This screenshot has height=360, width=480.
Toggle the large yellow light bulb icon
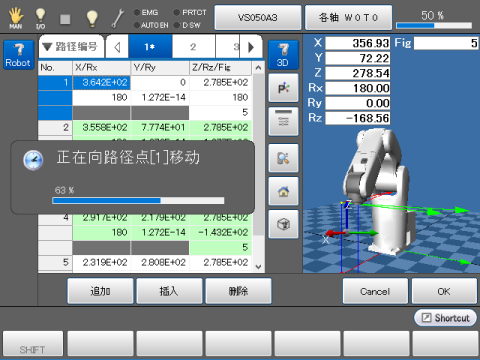(92, 18)
